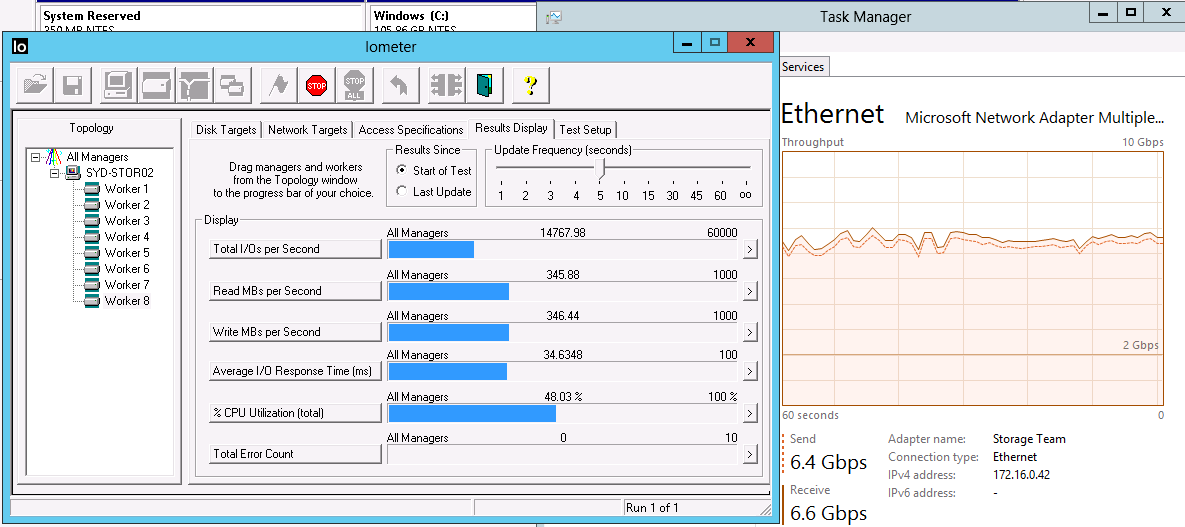
Task: Click the Disconnect Selected Worker icon
Action: 447,85
